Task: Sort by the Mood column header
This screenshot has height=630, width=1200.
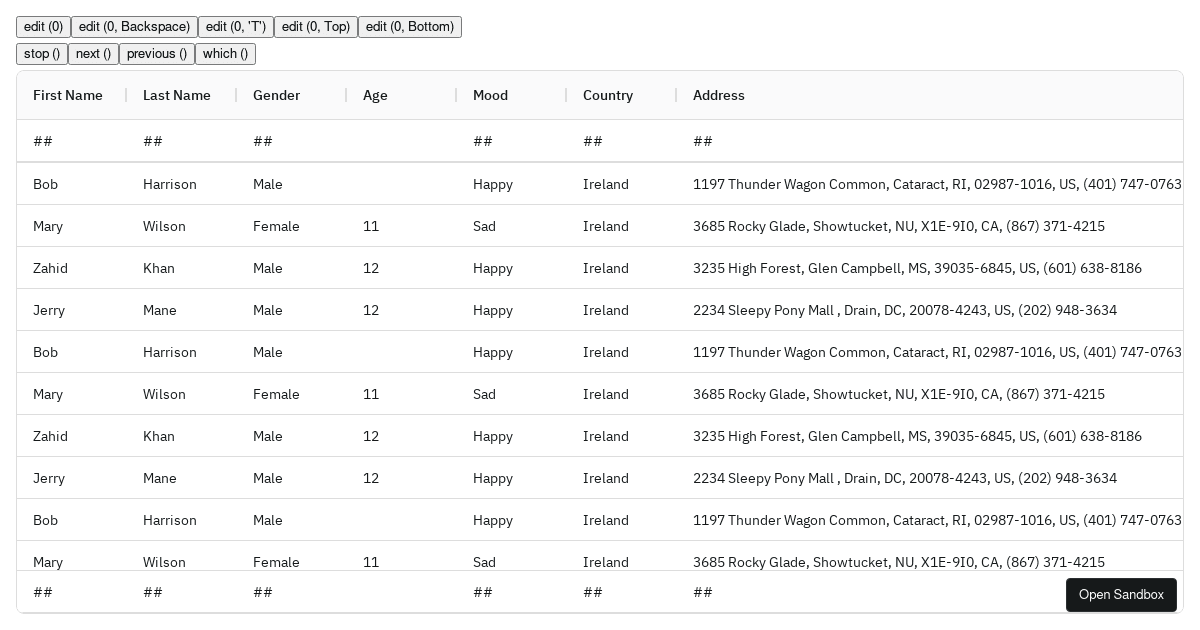Action: [x=490, y=95]
